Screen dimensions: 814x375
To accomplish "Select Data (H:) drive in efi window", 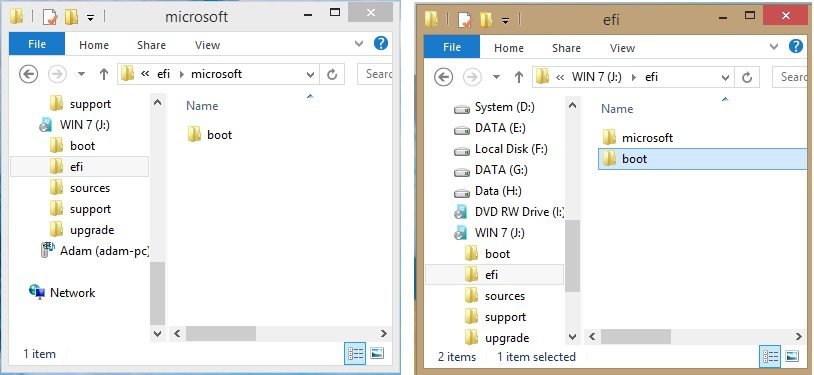I will tap(487, 191).
